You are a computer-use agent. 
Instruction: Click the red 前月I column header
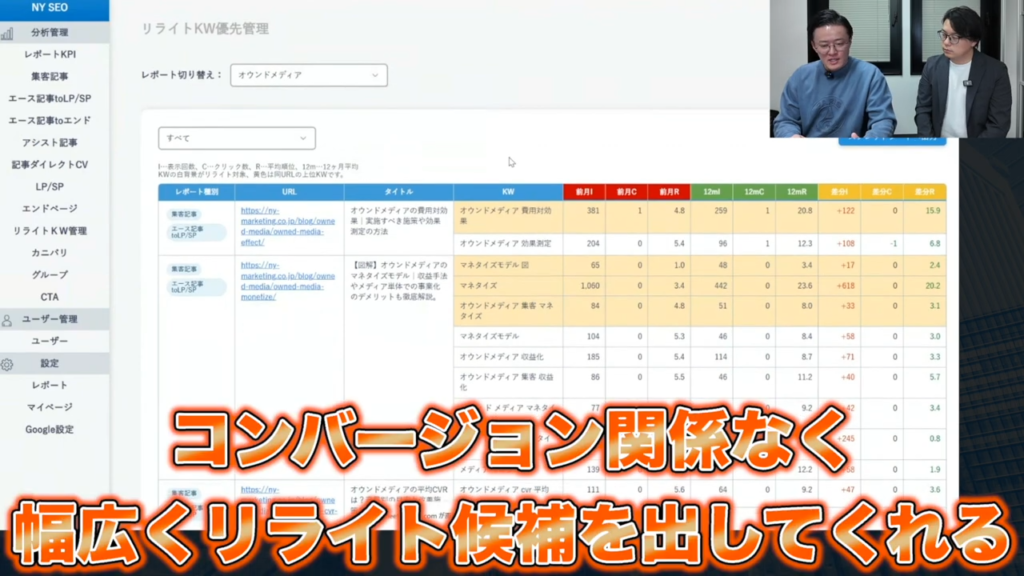click(584, 192)
